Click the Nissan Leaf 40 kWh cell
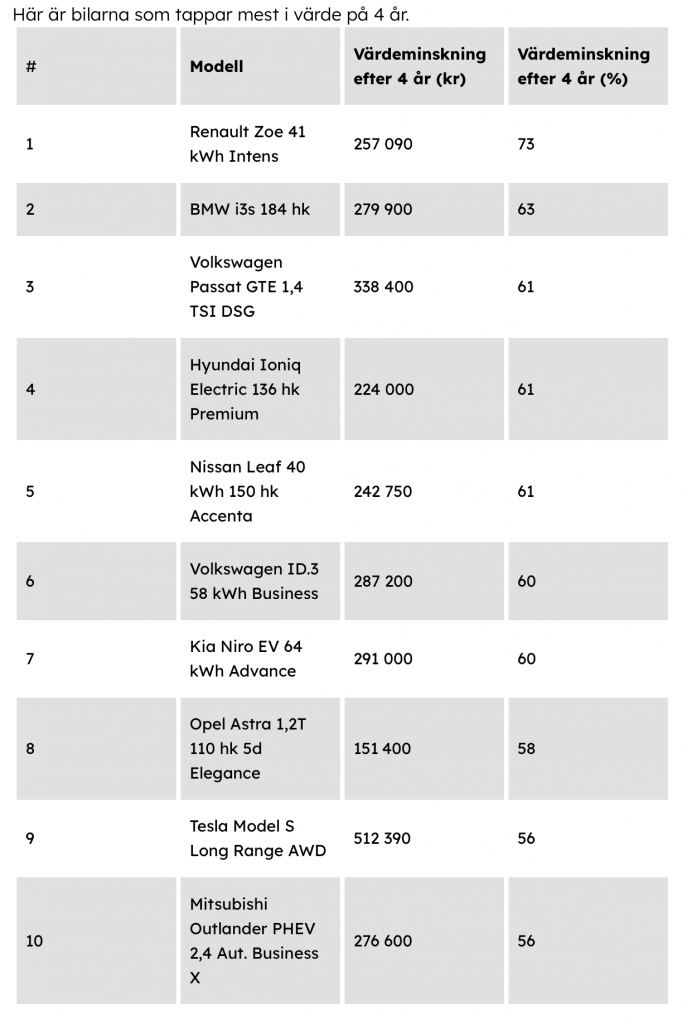 [x=247, y=491]
